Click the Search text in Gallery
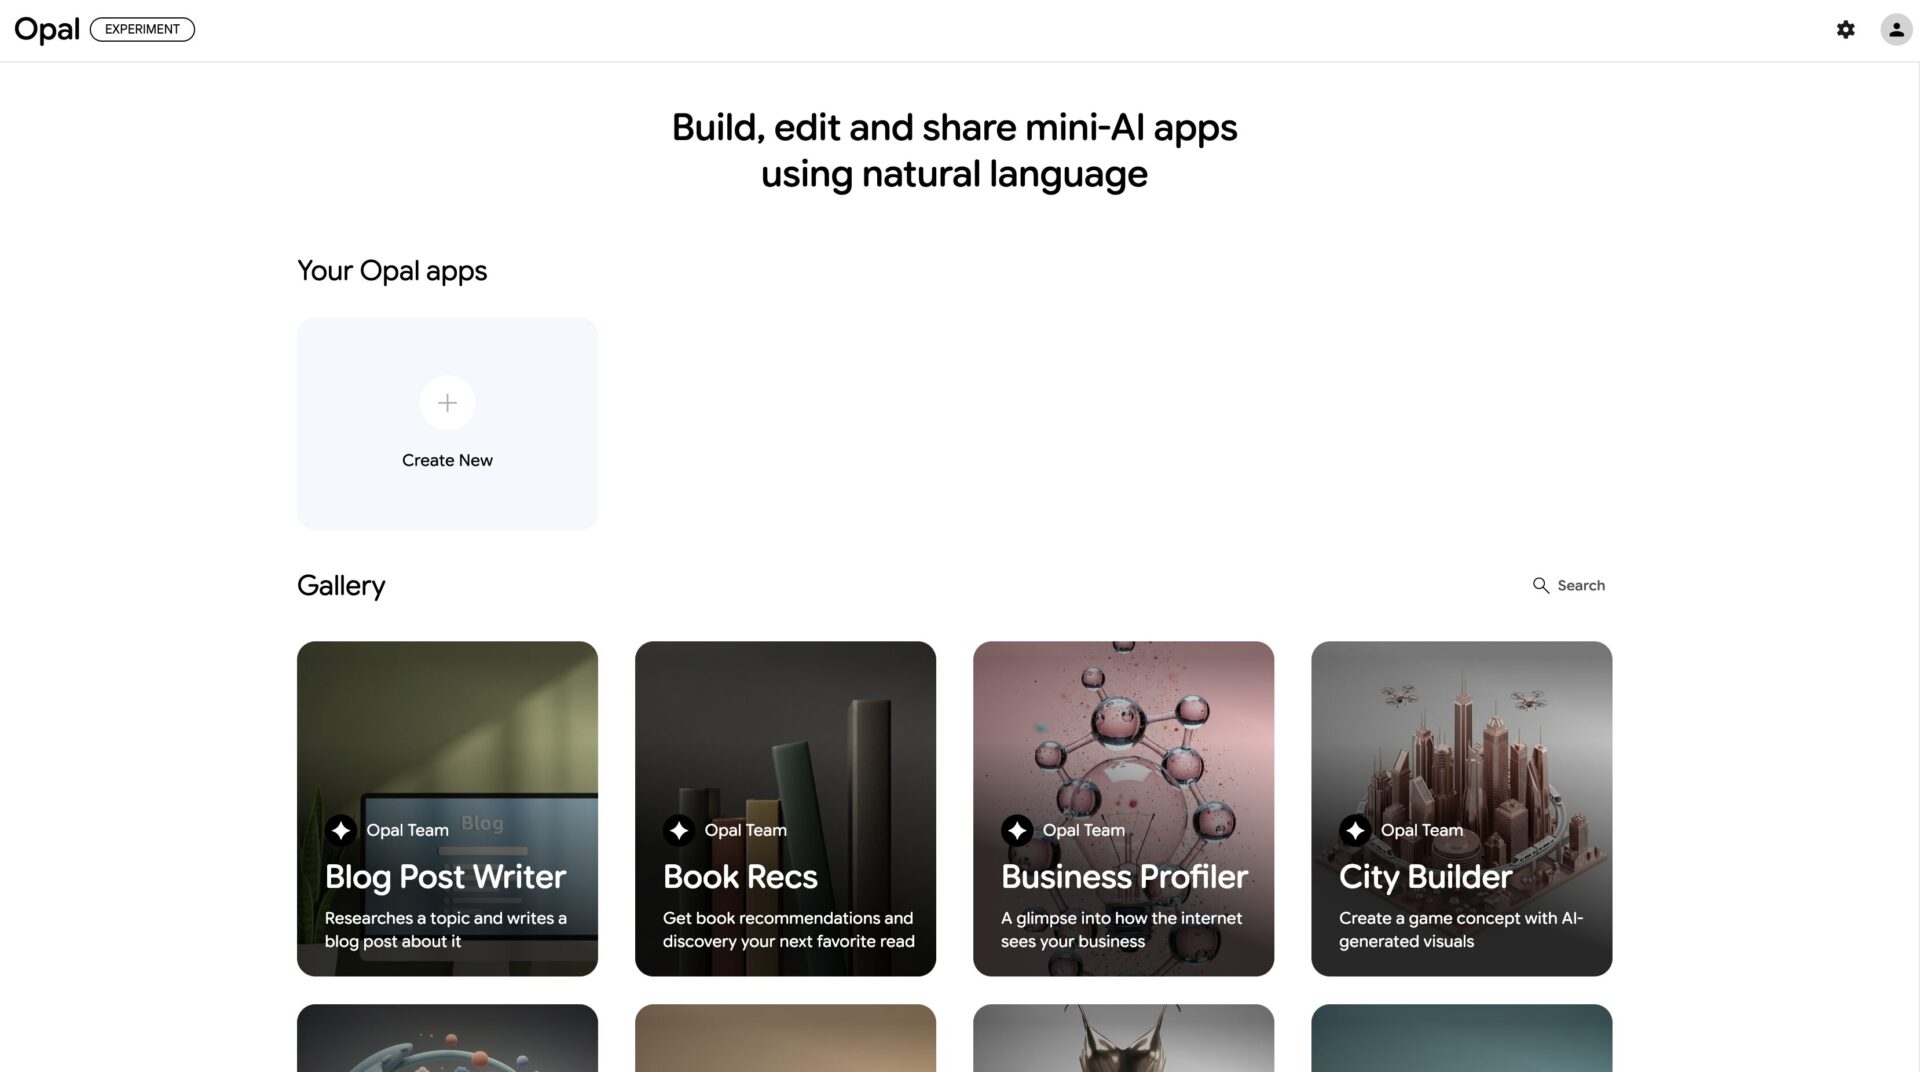Screen dimensions: 1920x1072 [1581, 586]
